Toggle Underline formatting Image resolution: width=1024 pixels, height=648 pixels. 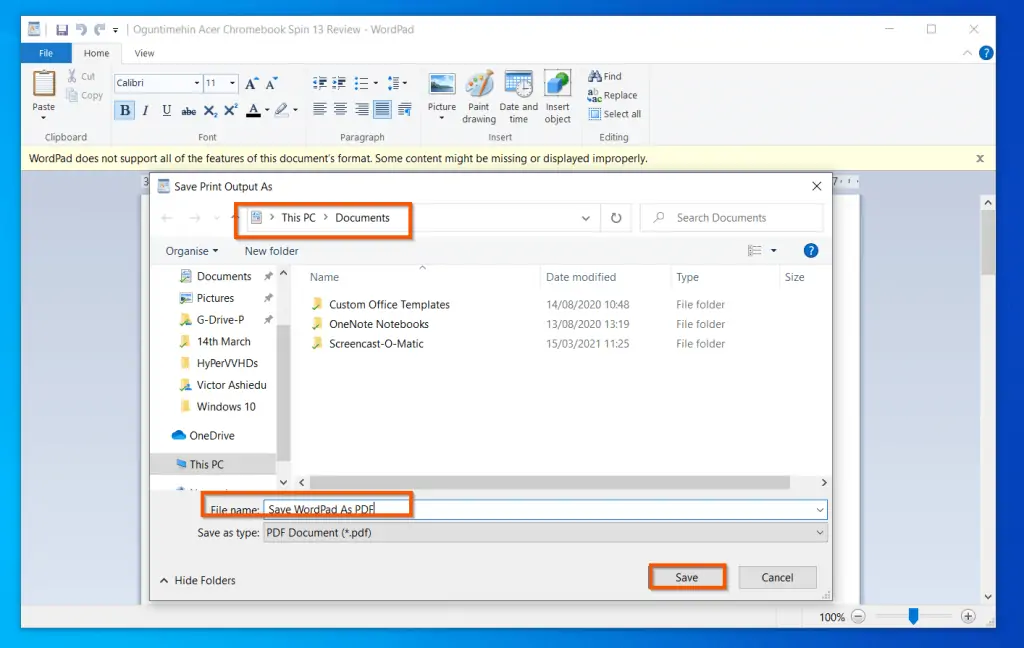(x=166, y=111)
